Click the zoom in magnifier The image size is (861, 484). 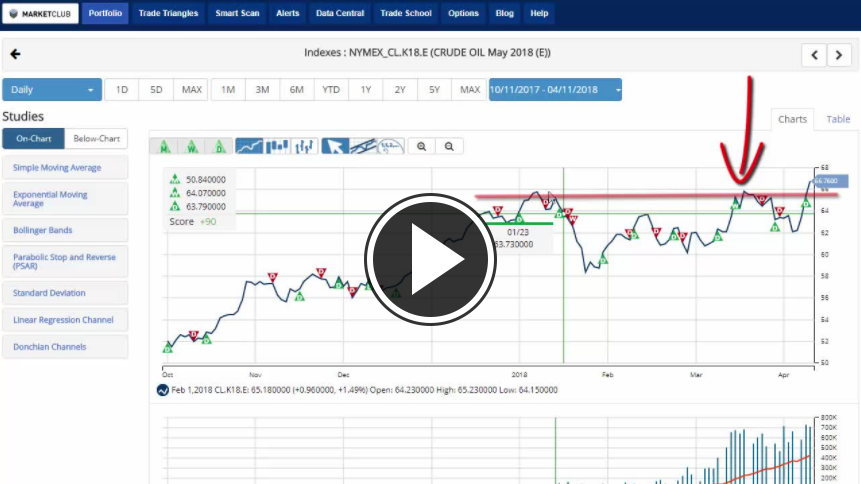pyautogui.click(x=422, y=146)
